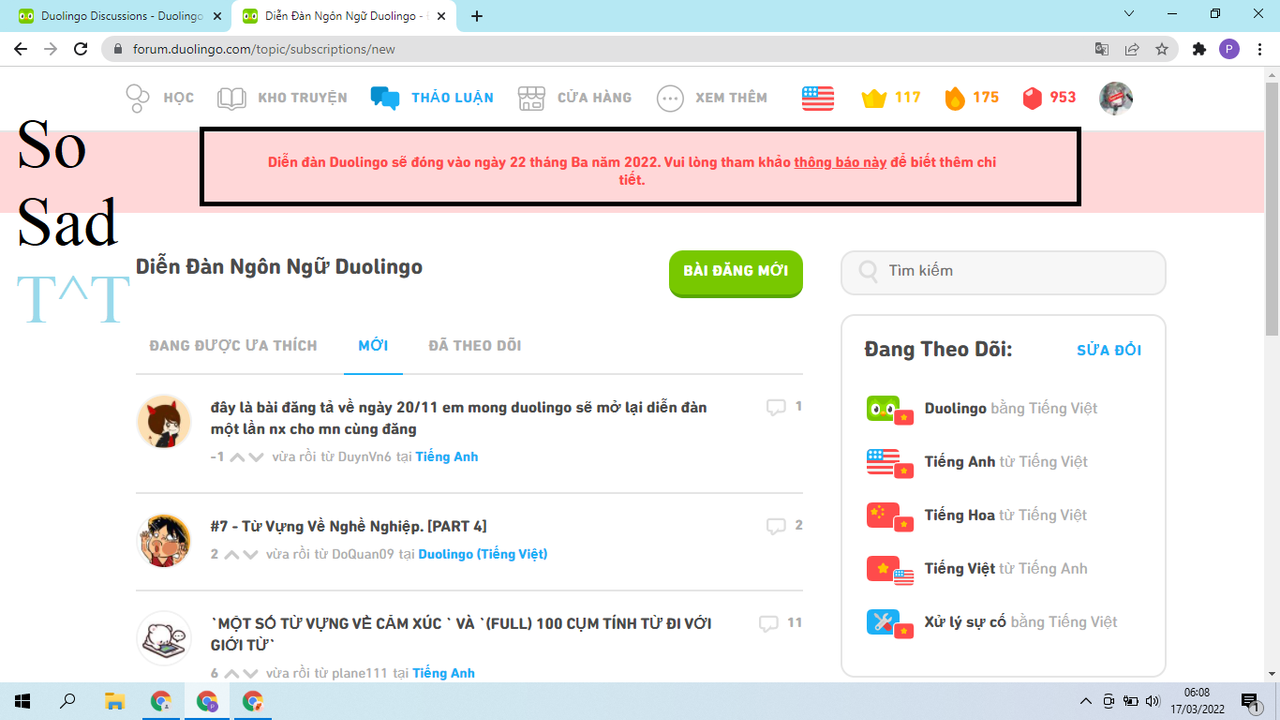Screen dimensions: 1280x720
Task: Bookmark this page with the star icon
Action: [1161, 49]
